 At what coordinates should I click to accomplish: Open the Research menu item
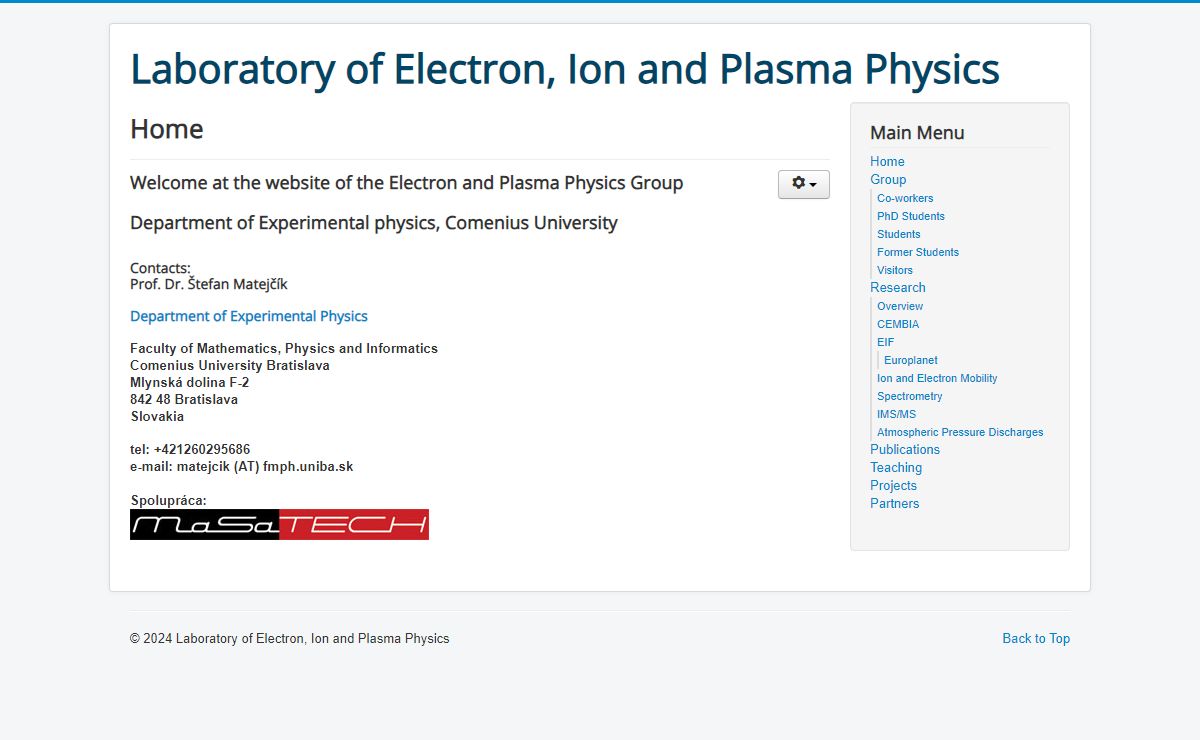(x=898, y=287)
